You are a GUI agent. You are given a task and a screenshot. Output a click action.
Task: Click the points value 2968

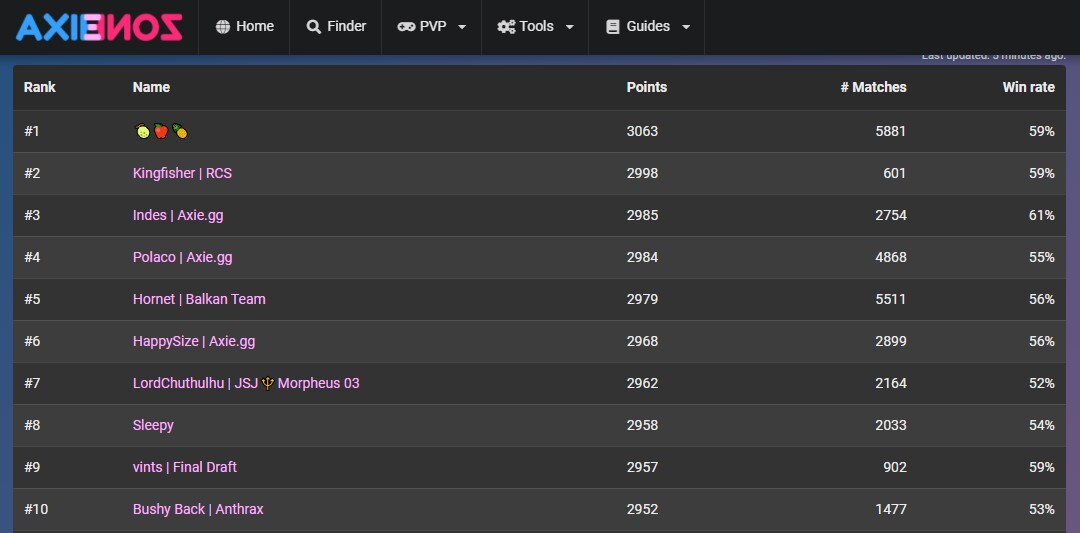(x=642, y=342)
